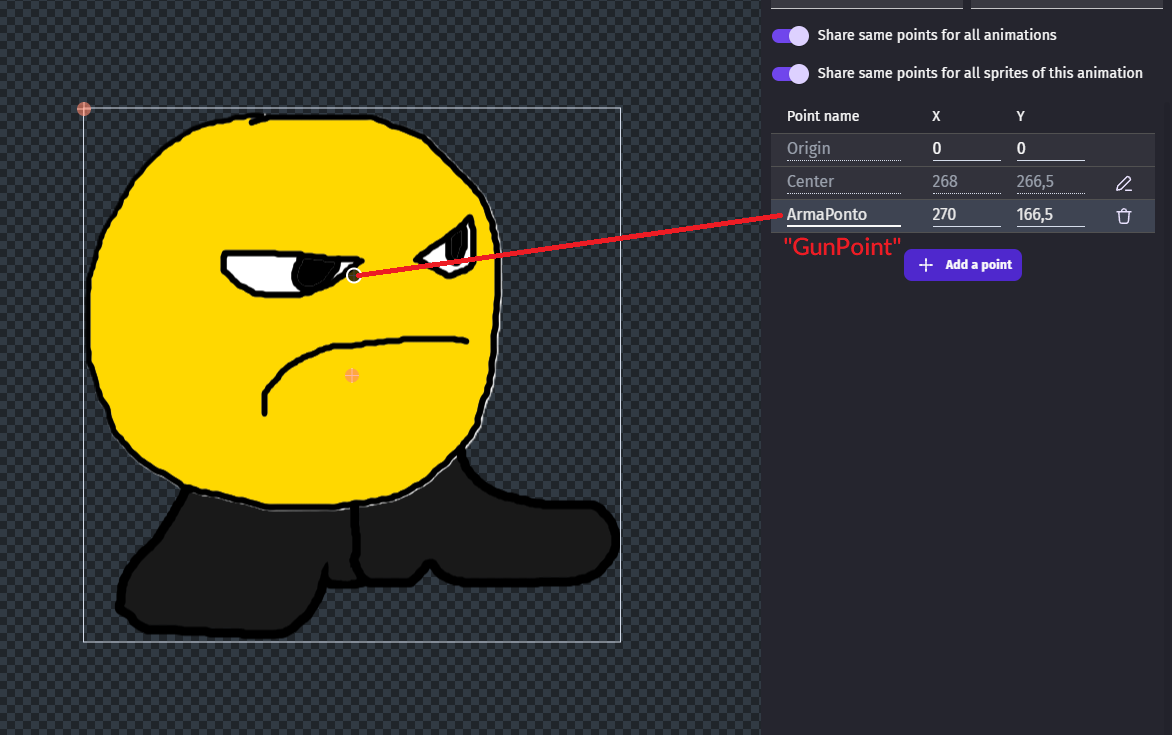Click the red 'GunPoint' annotation text
The image size is (1172, 735).
(x=842, y=247)
